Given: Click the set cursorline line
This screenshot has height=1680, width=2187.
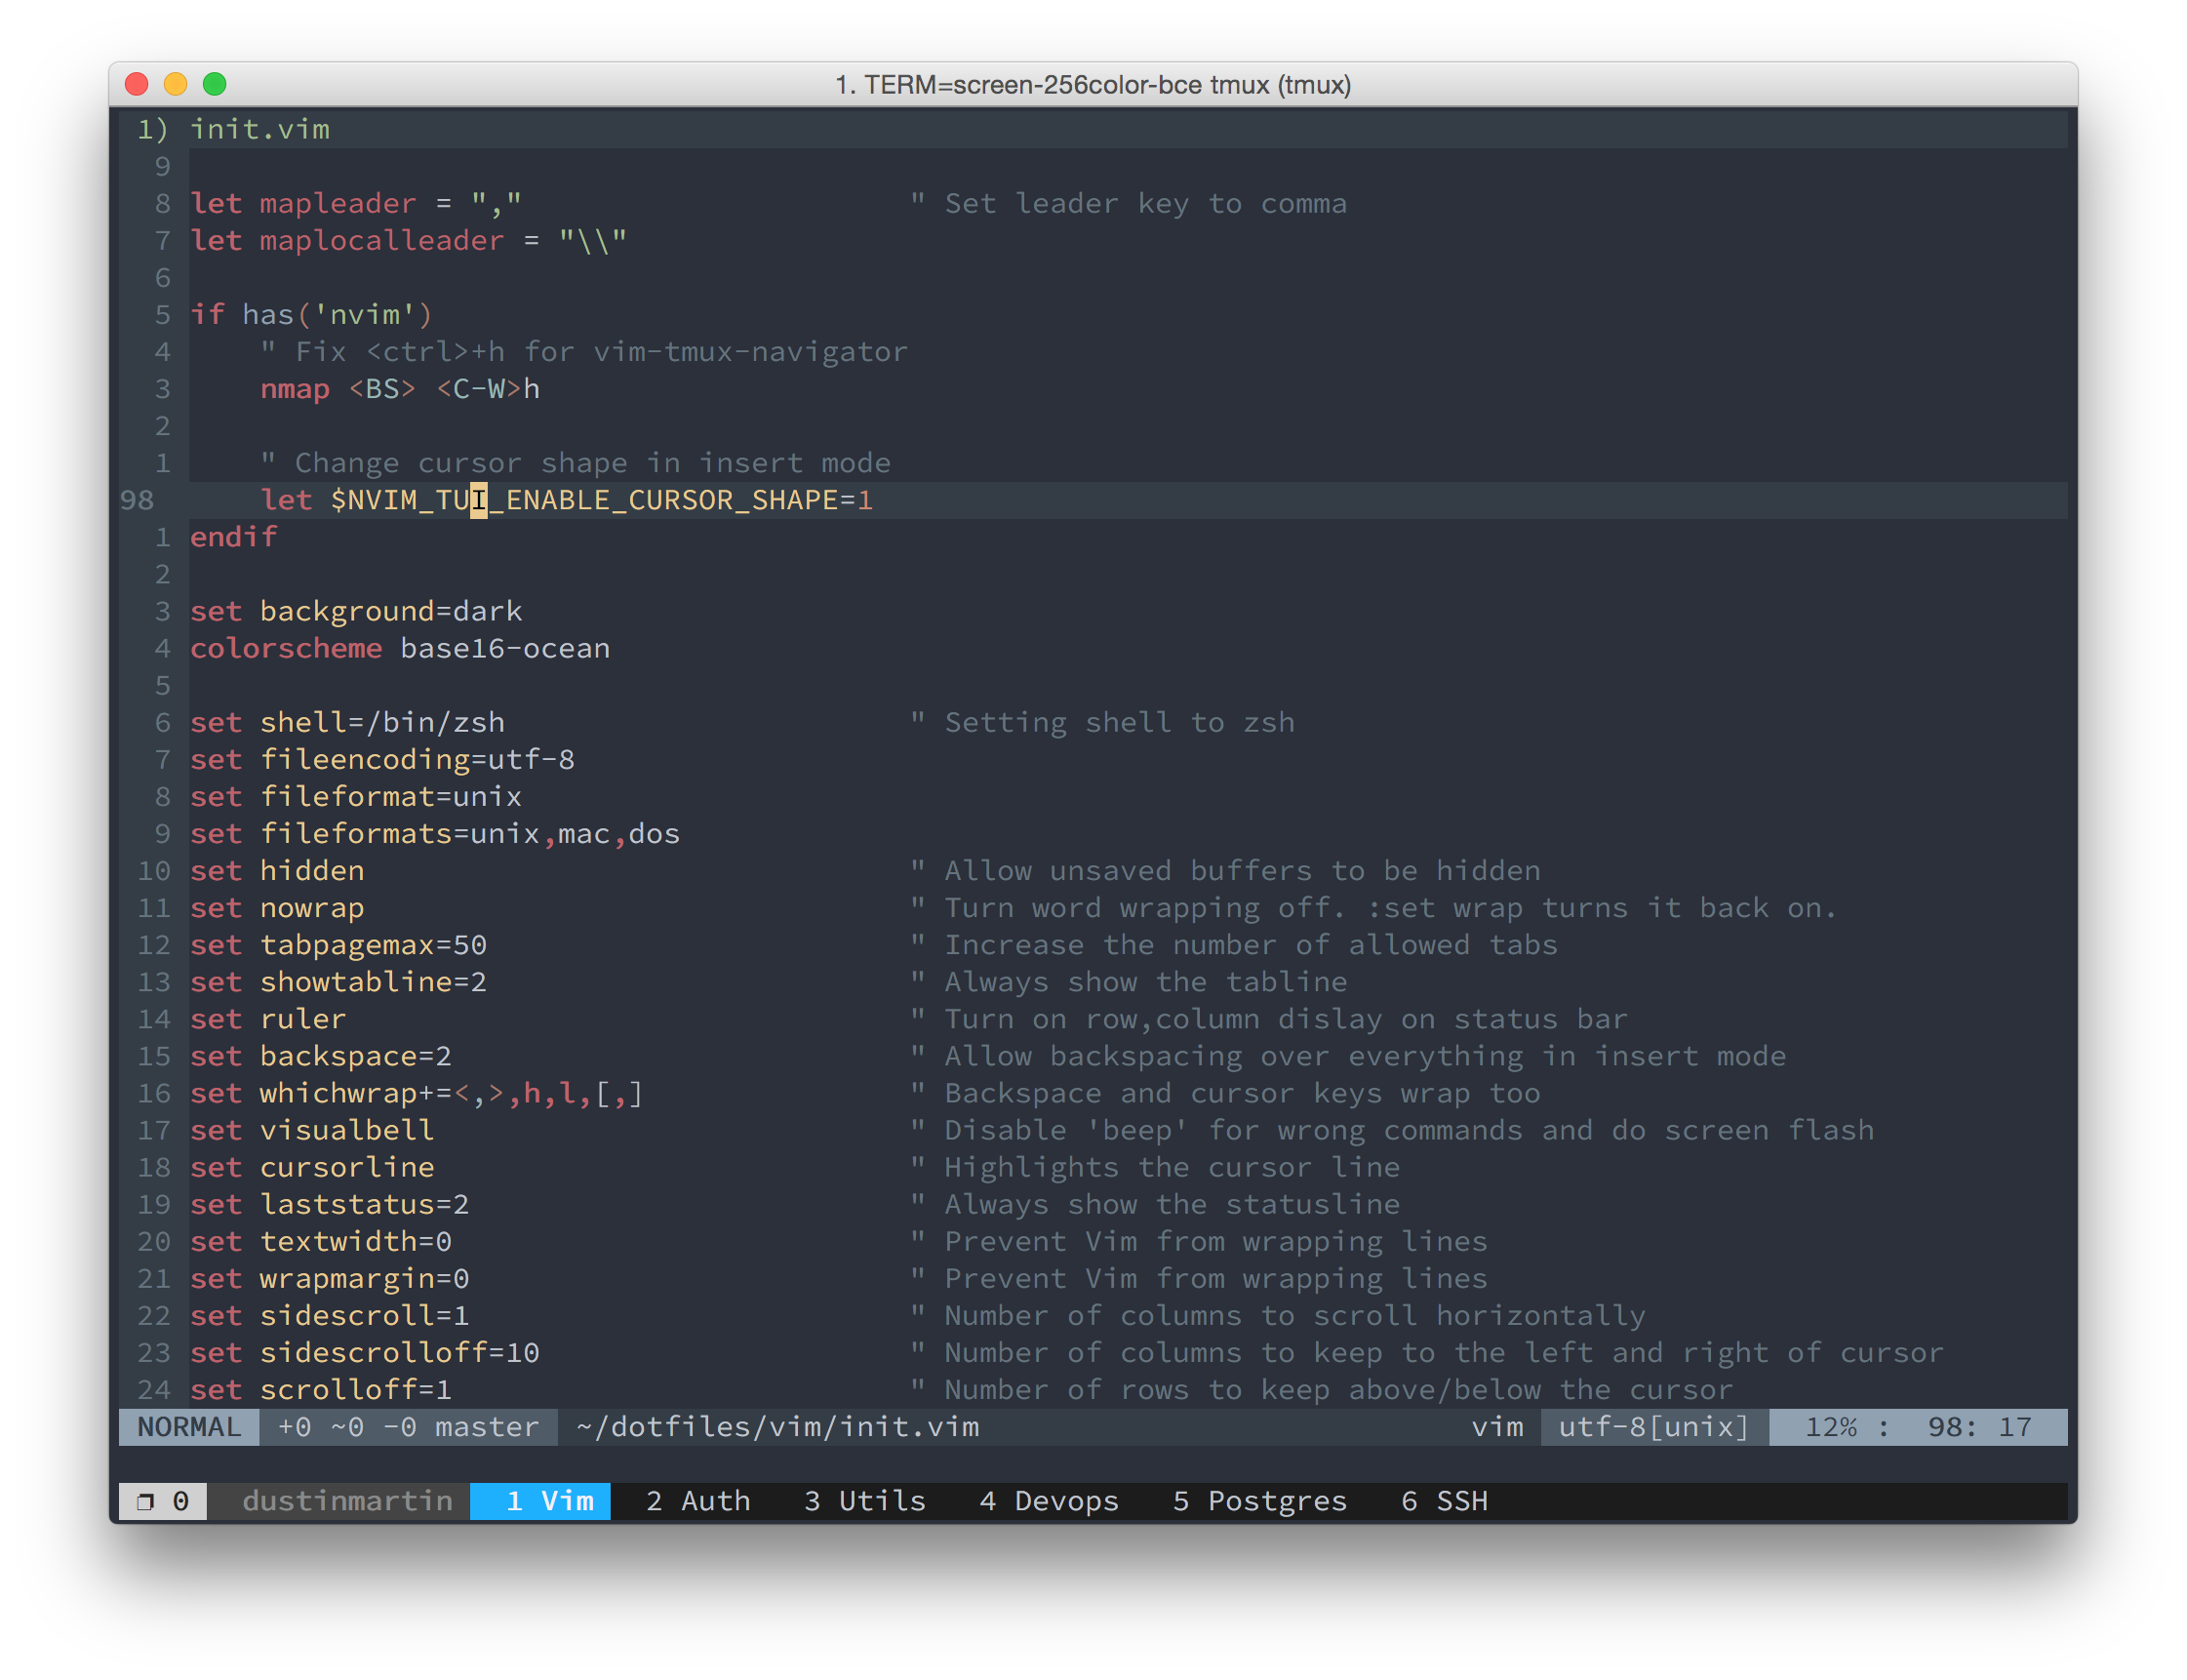Looking at the screenshot, I should click(312, 1167).
